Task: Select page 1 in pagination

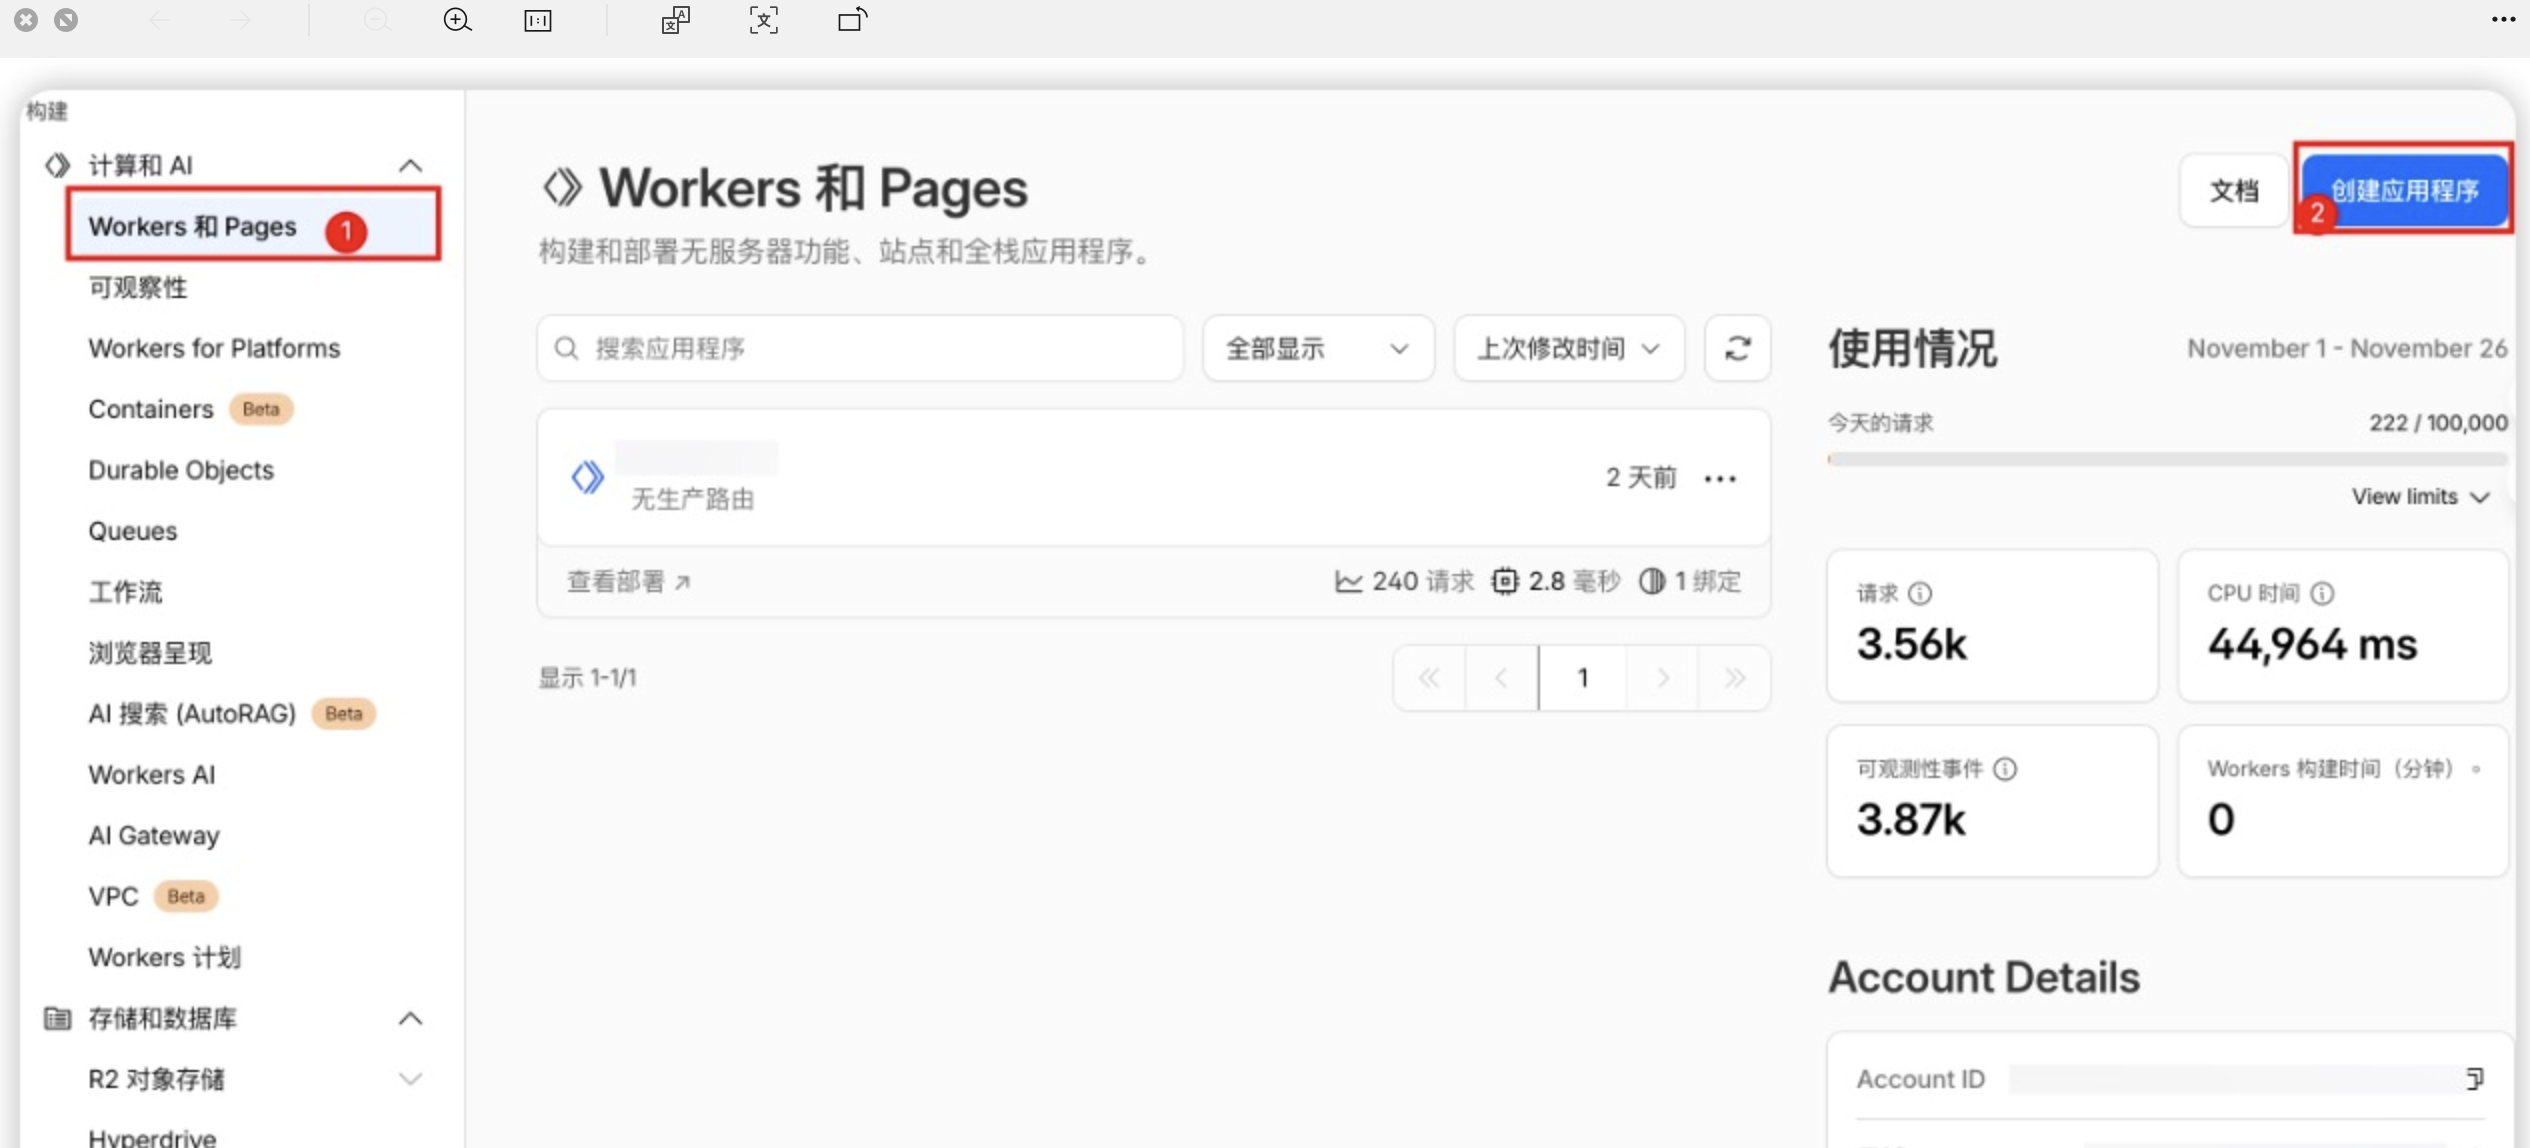Action: 1583,678
